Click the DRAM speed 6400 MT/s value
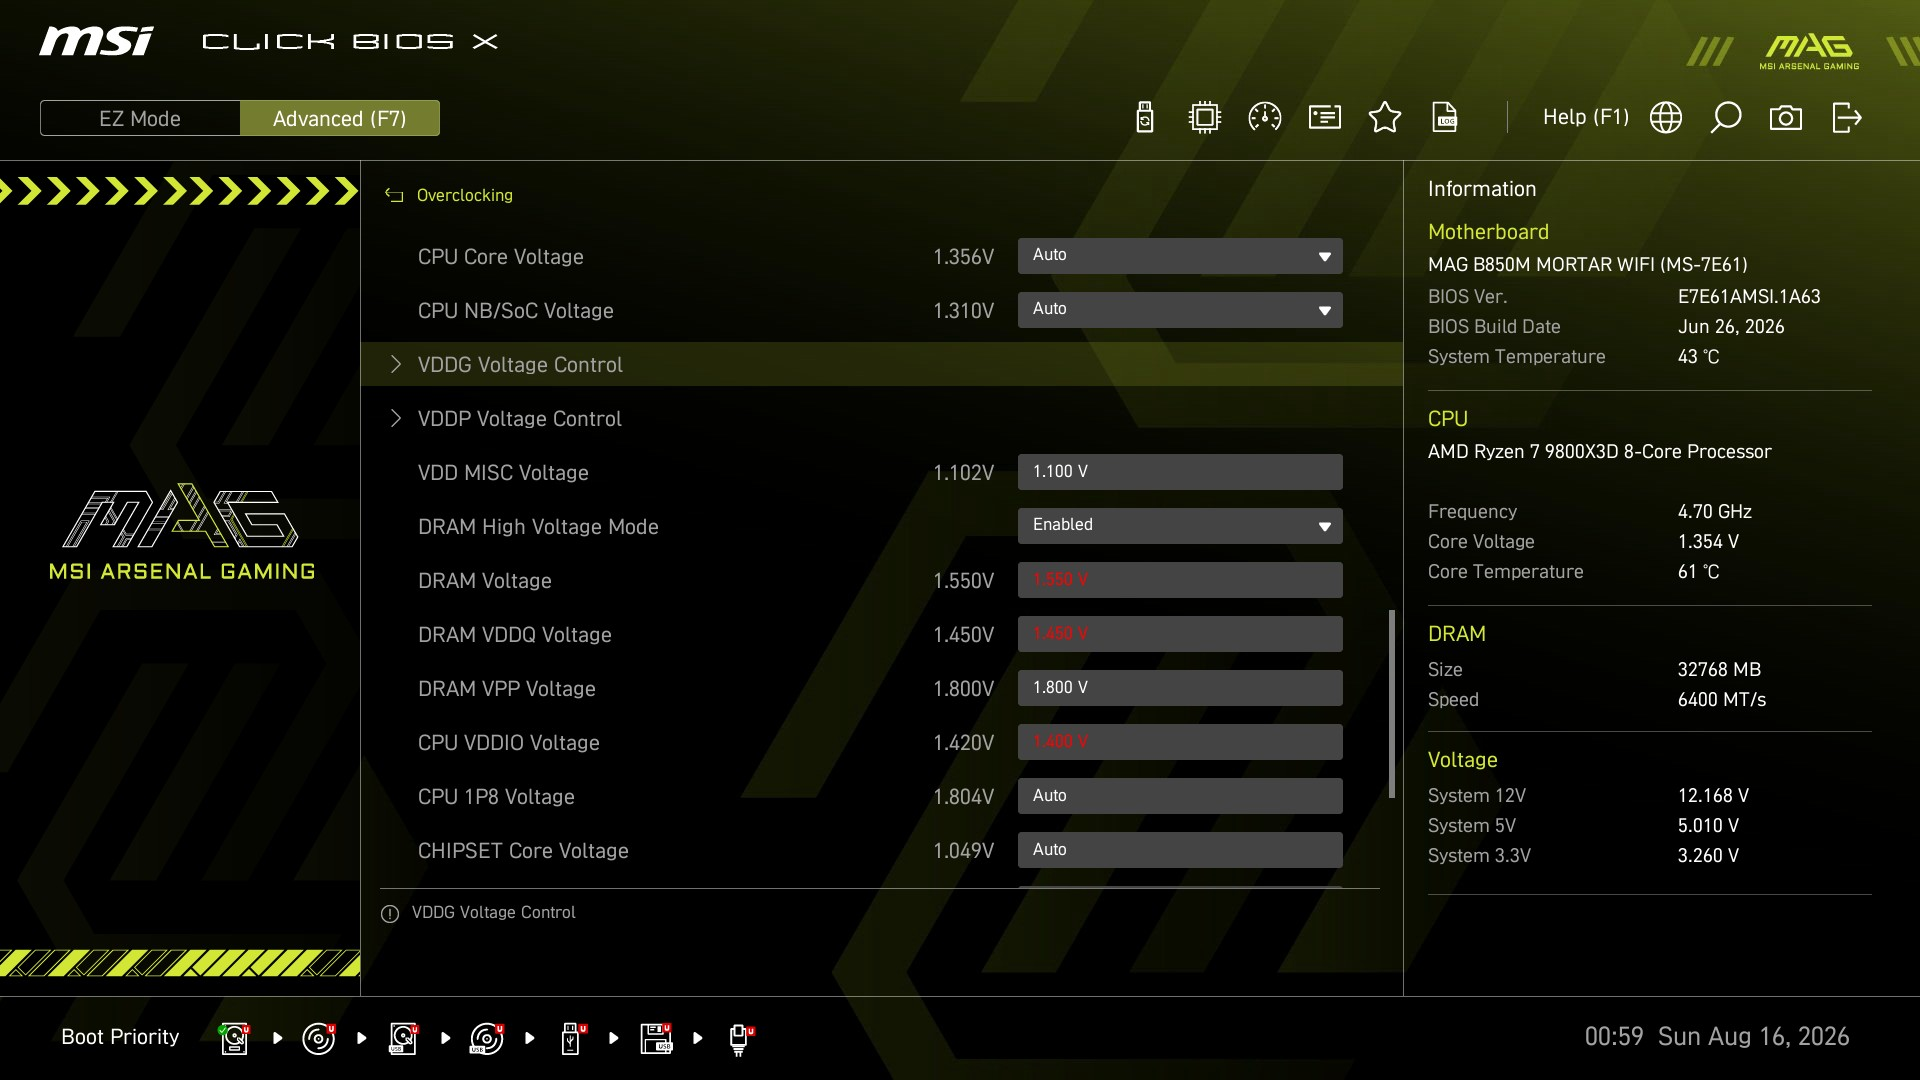The width and height of the screenshot is (1920, 1080). point(1721,700)
